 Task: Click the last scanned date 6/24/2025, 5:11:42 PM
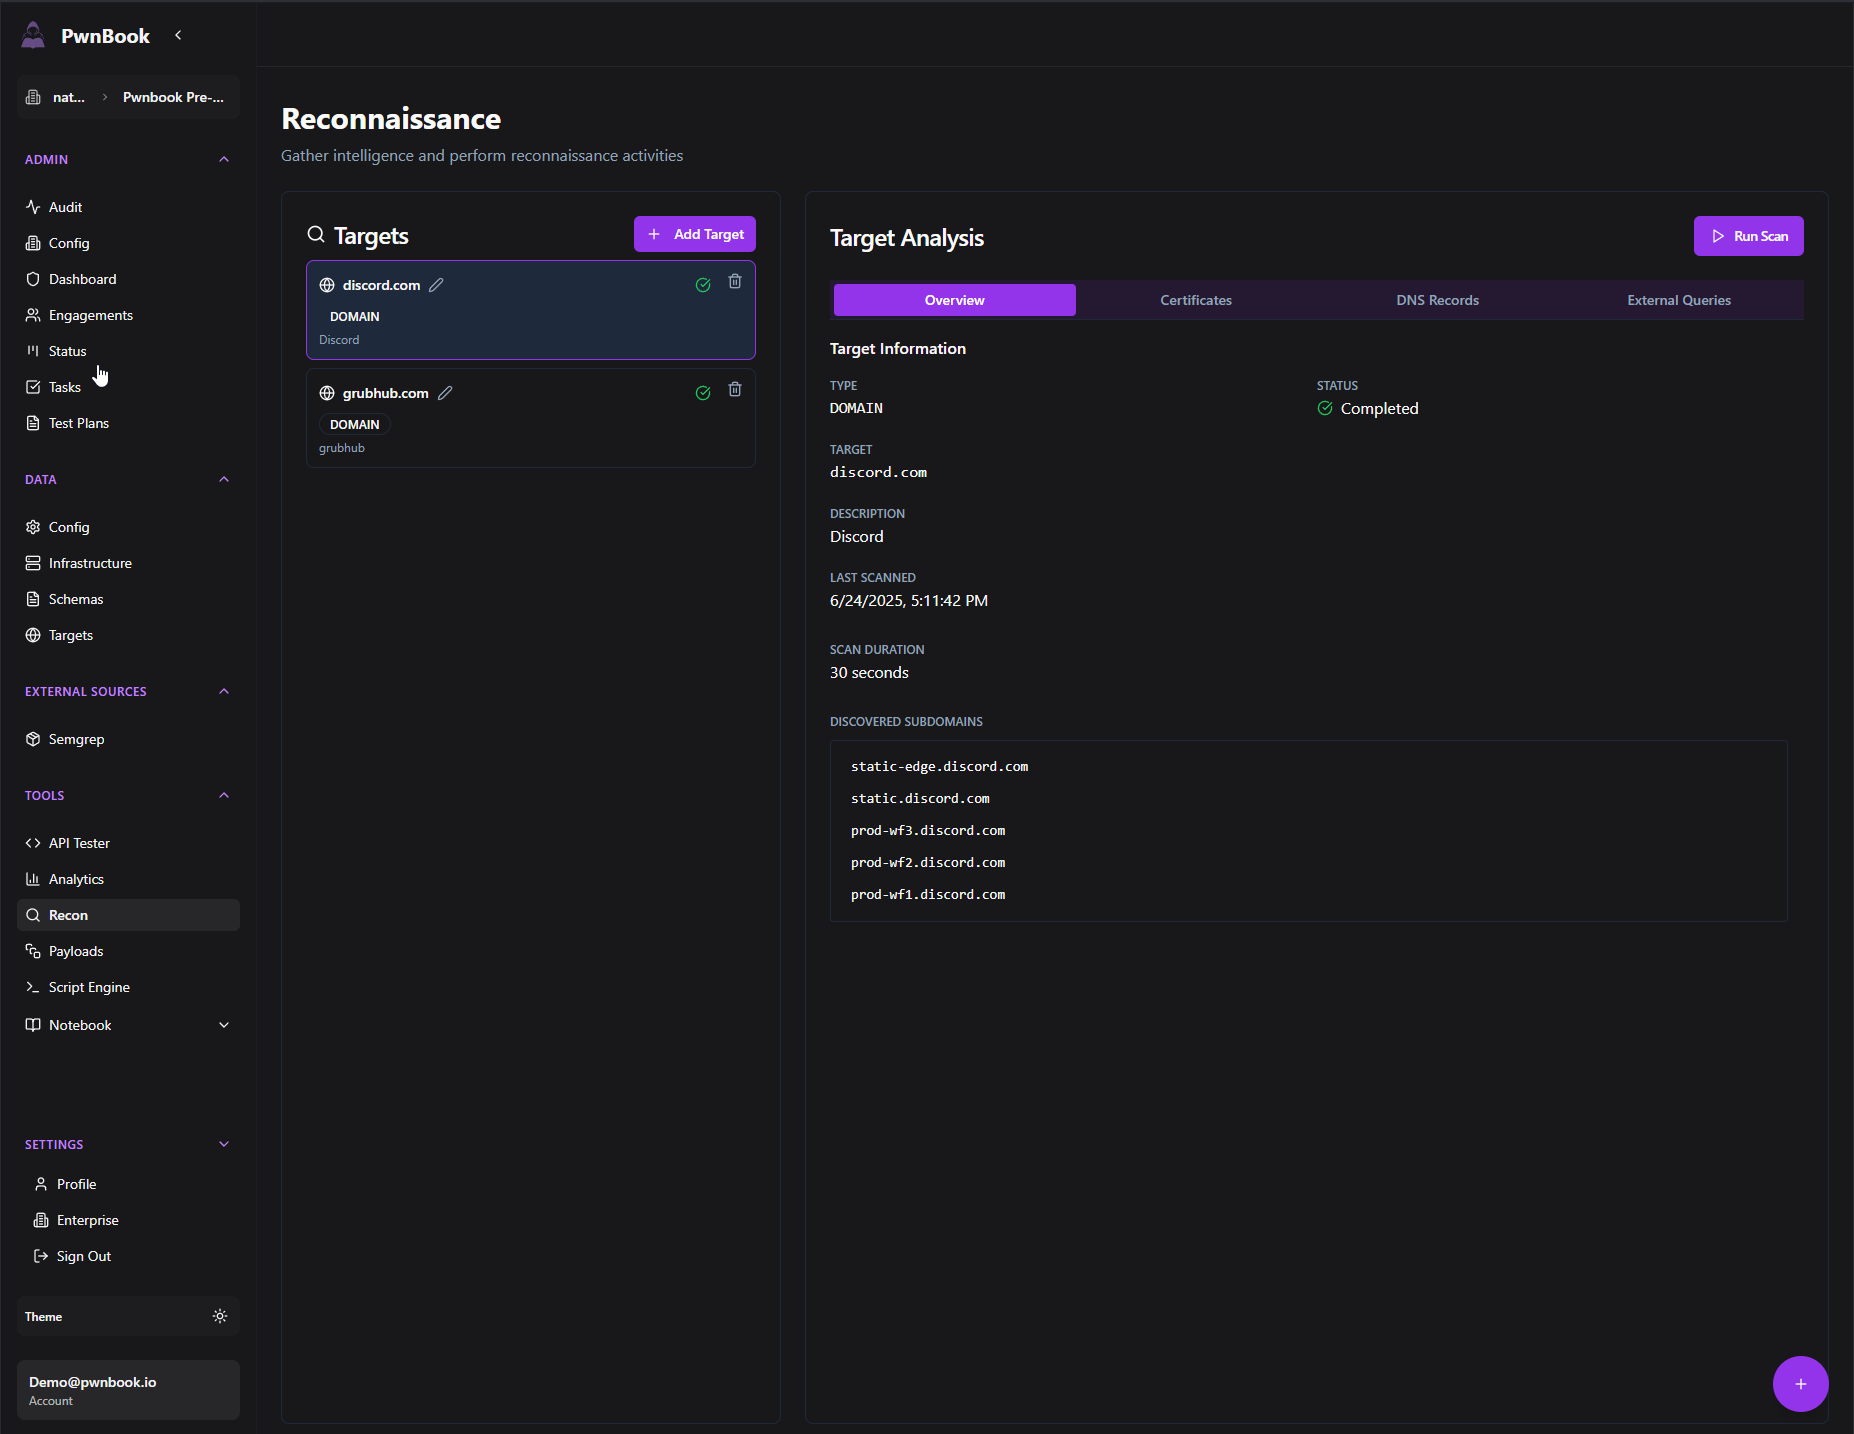point(909,600)
